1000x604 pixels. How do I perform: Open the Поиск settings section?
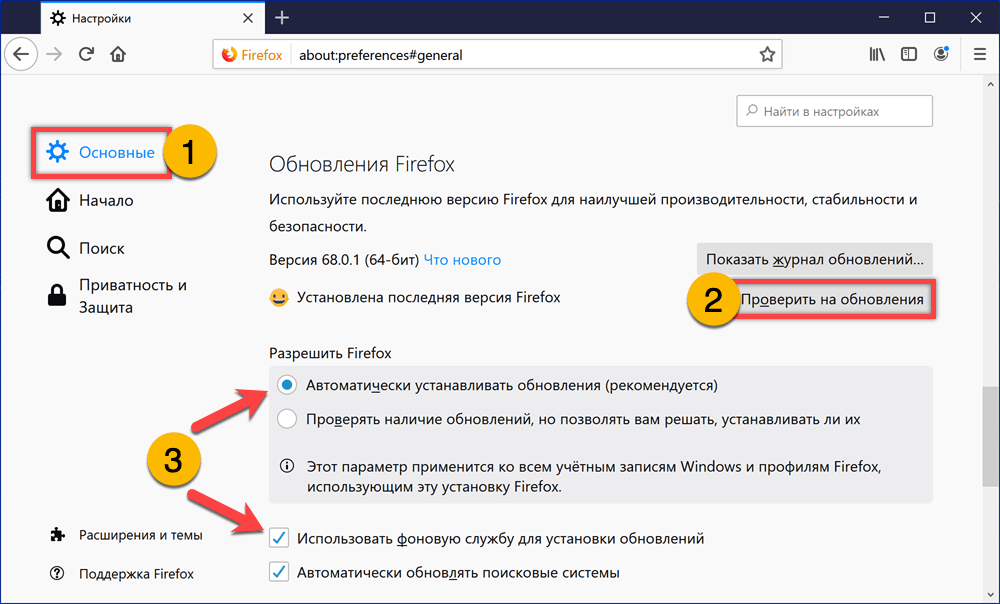click(103, 247)
